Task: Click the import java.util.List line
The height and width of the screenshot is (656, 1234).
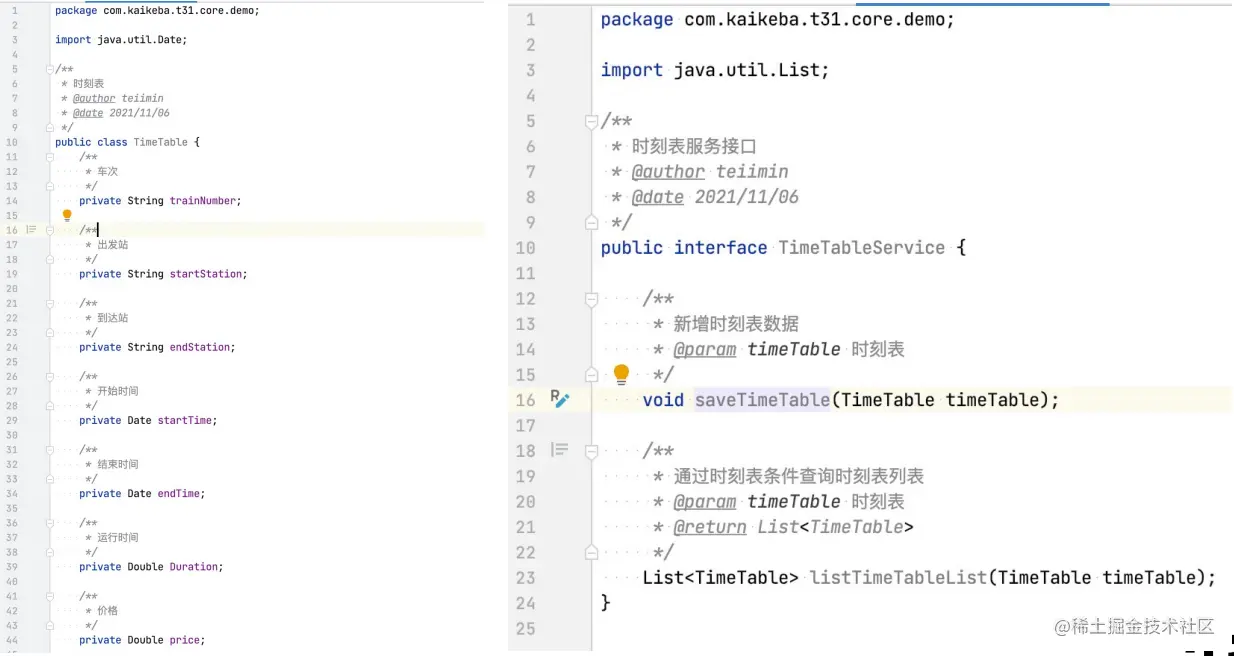Action: [715, 70]
